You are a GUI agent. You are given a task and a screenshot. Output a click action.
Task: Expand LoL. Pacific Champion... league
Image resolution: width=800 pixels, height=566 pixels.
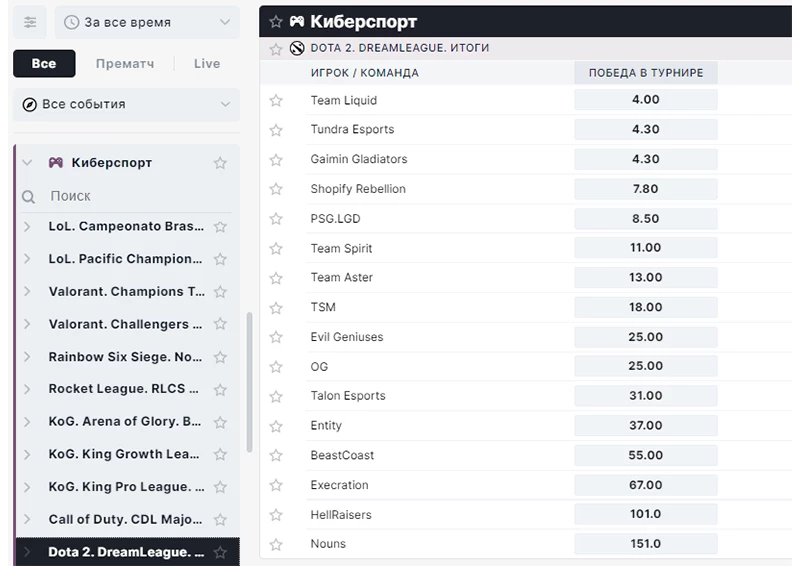click(27, 259)
